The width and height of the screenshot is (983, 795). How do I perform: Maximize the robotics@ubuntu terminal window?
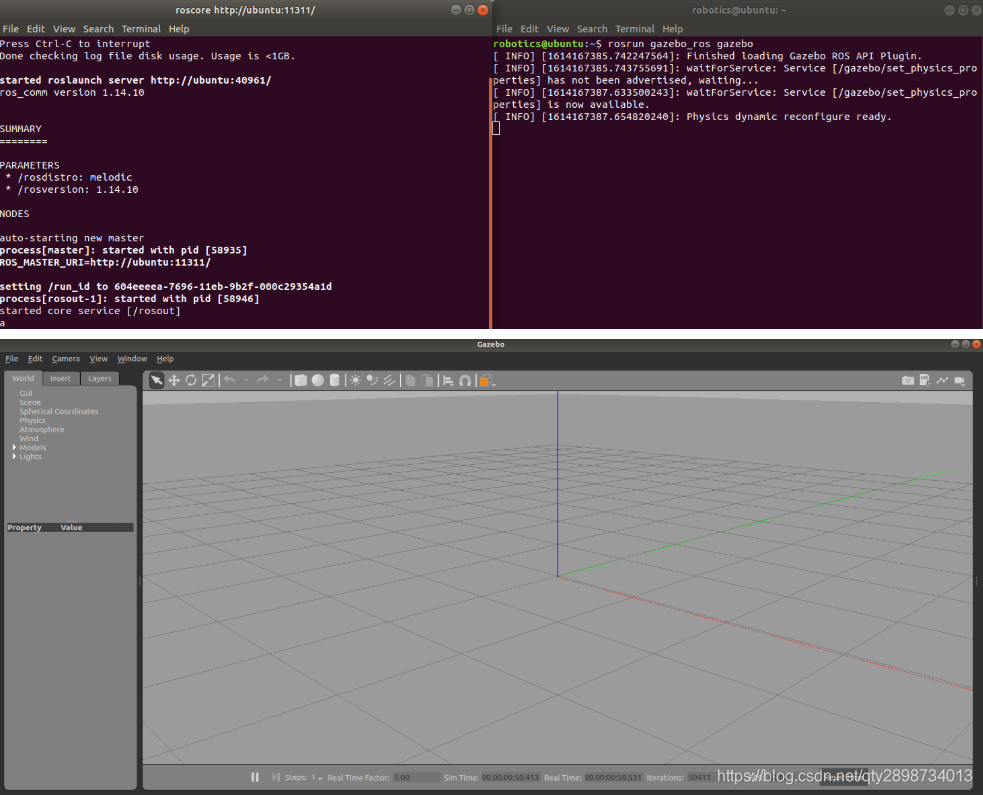pyautogui.click(x=963, y=10)
